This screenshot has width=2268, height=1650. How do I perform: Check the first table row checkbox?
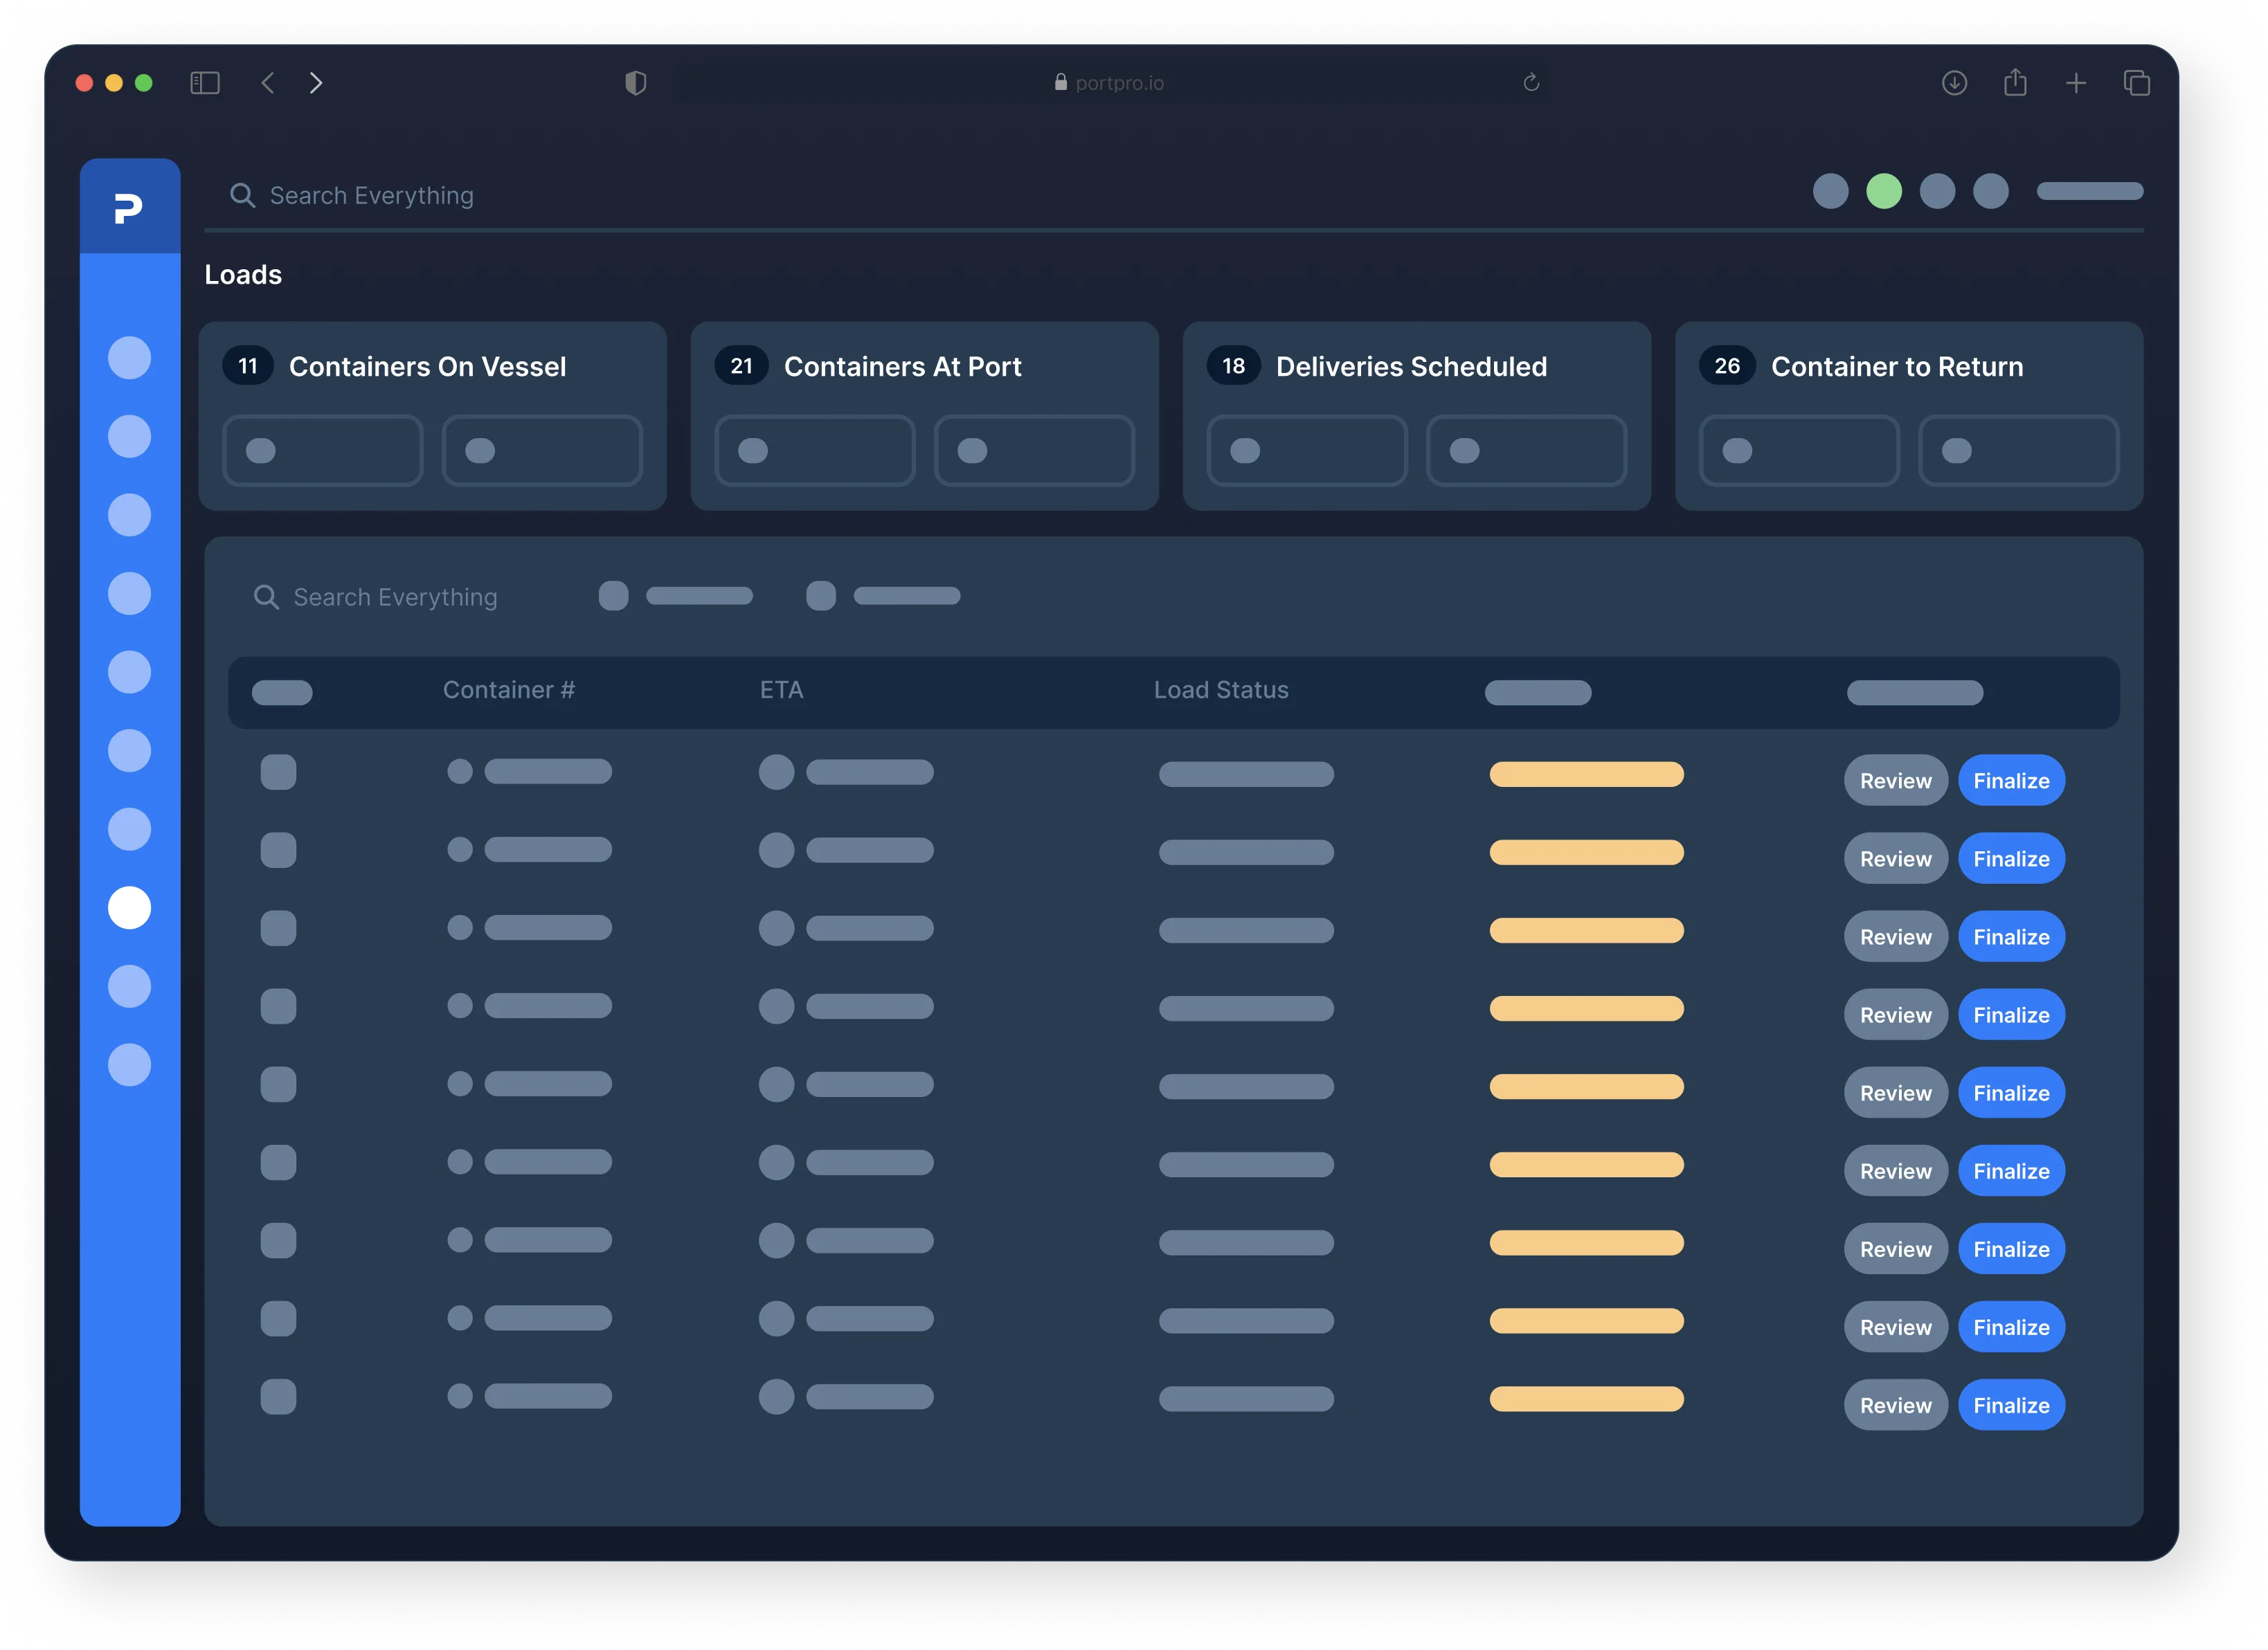click(278, 772)
